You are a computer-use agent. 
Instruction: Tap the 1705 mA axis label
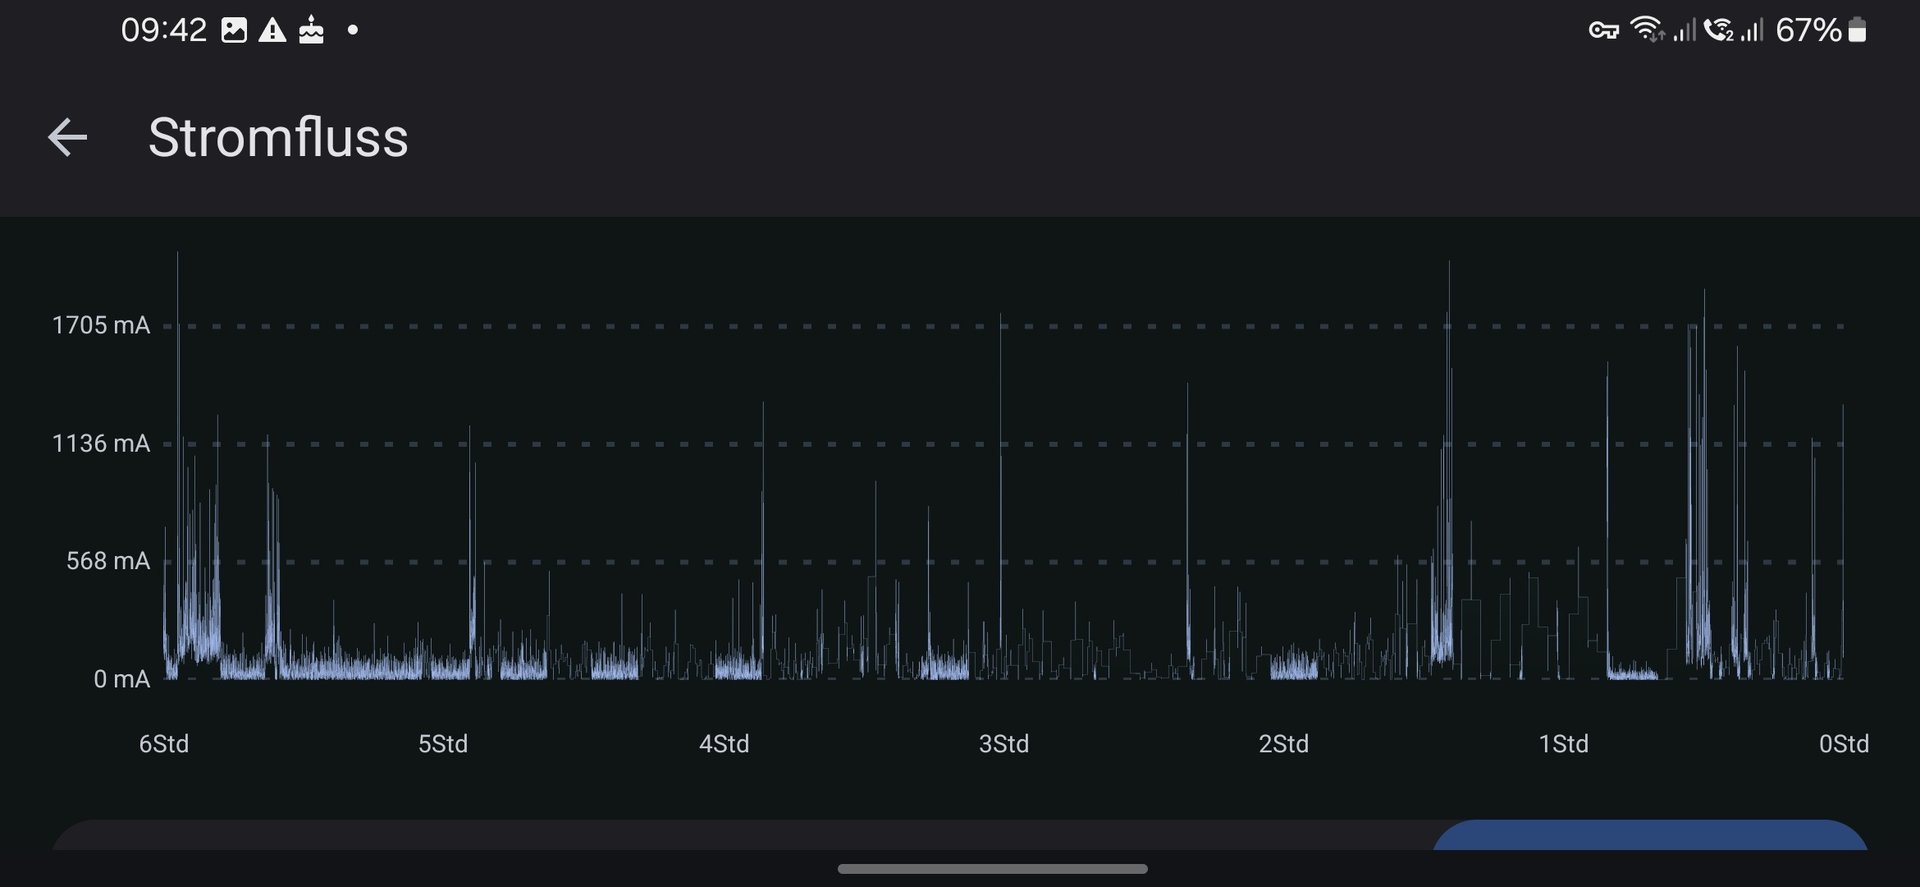pos(101,325)
